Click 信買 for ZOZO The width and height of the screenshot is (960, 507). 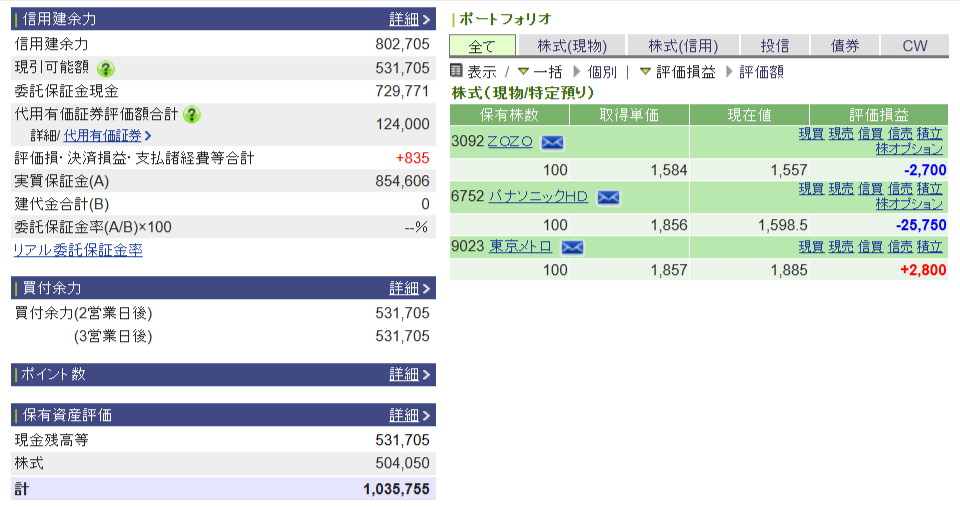(870, 133)
